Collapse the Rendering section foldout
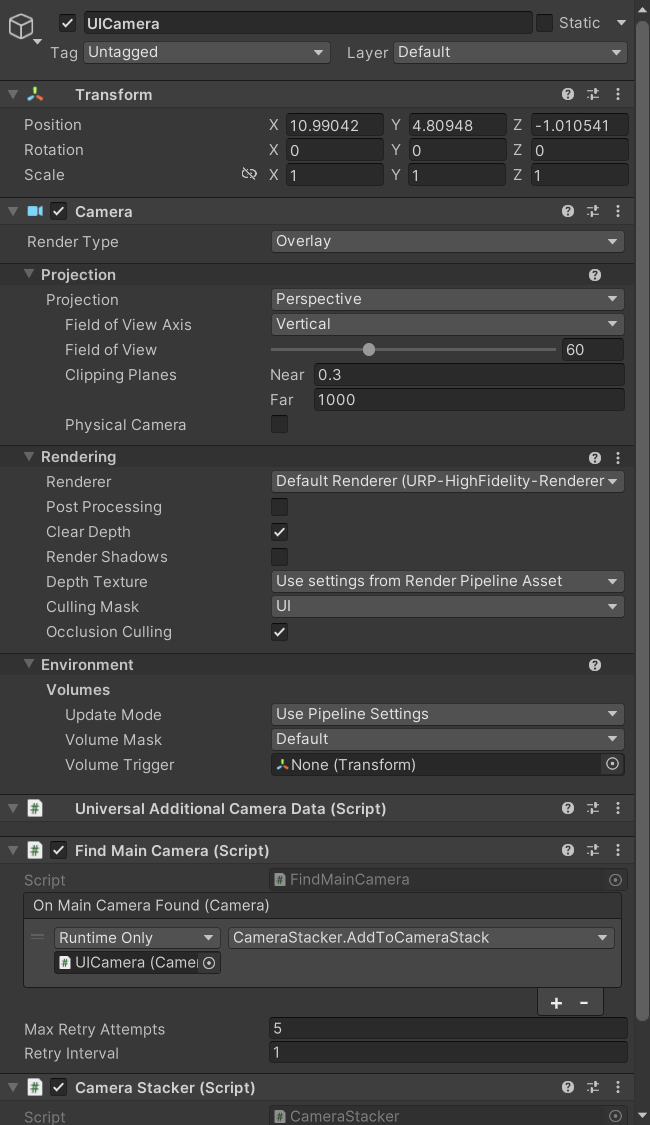 [x=29, y=456]
